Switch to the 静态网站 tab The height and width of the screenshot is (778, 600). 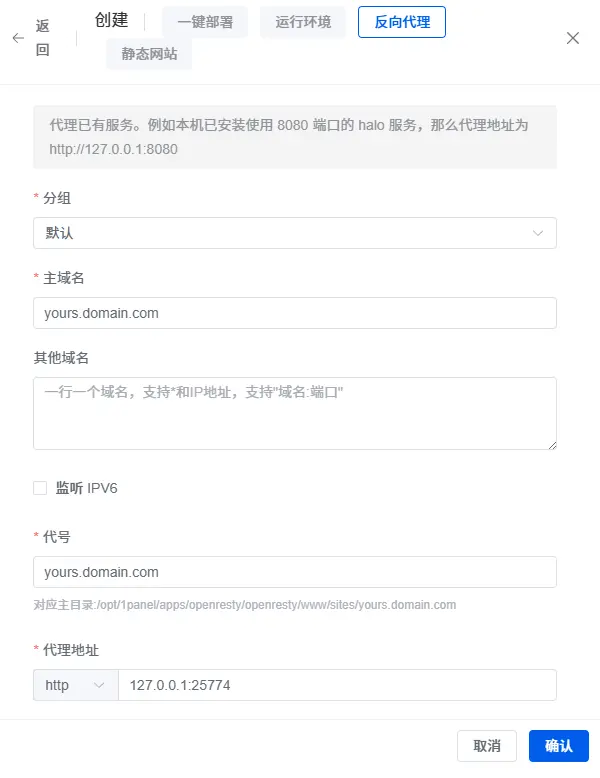(x=149, y=54)
